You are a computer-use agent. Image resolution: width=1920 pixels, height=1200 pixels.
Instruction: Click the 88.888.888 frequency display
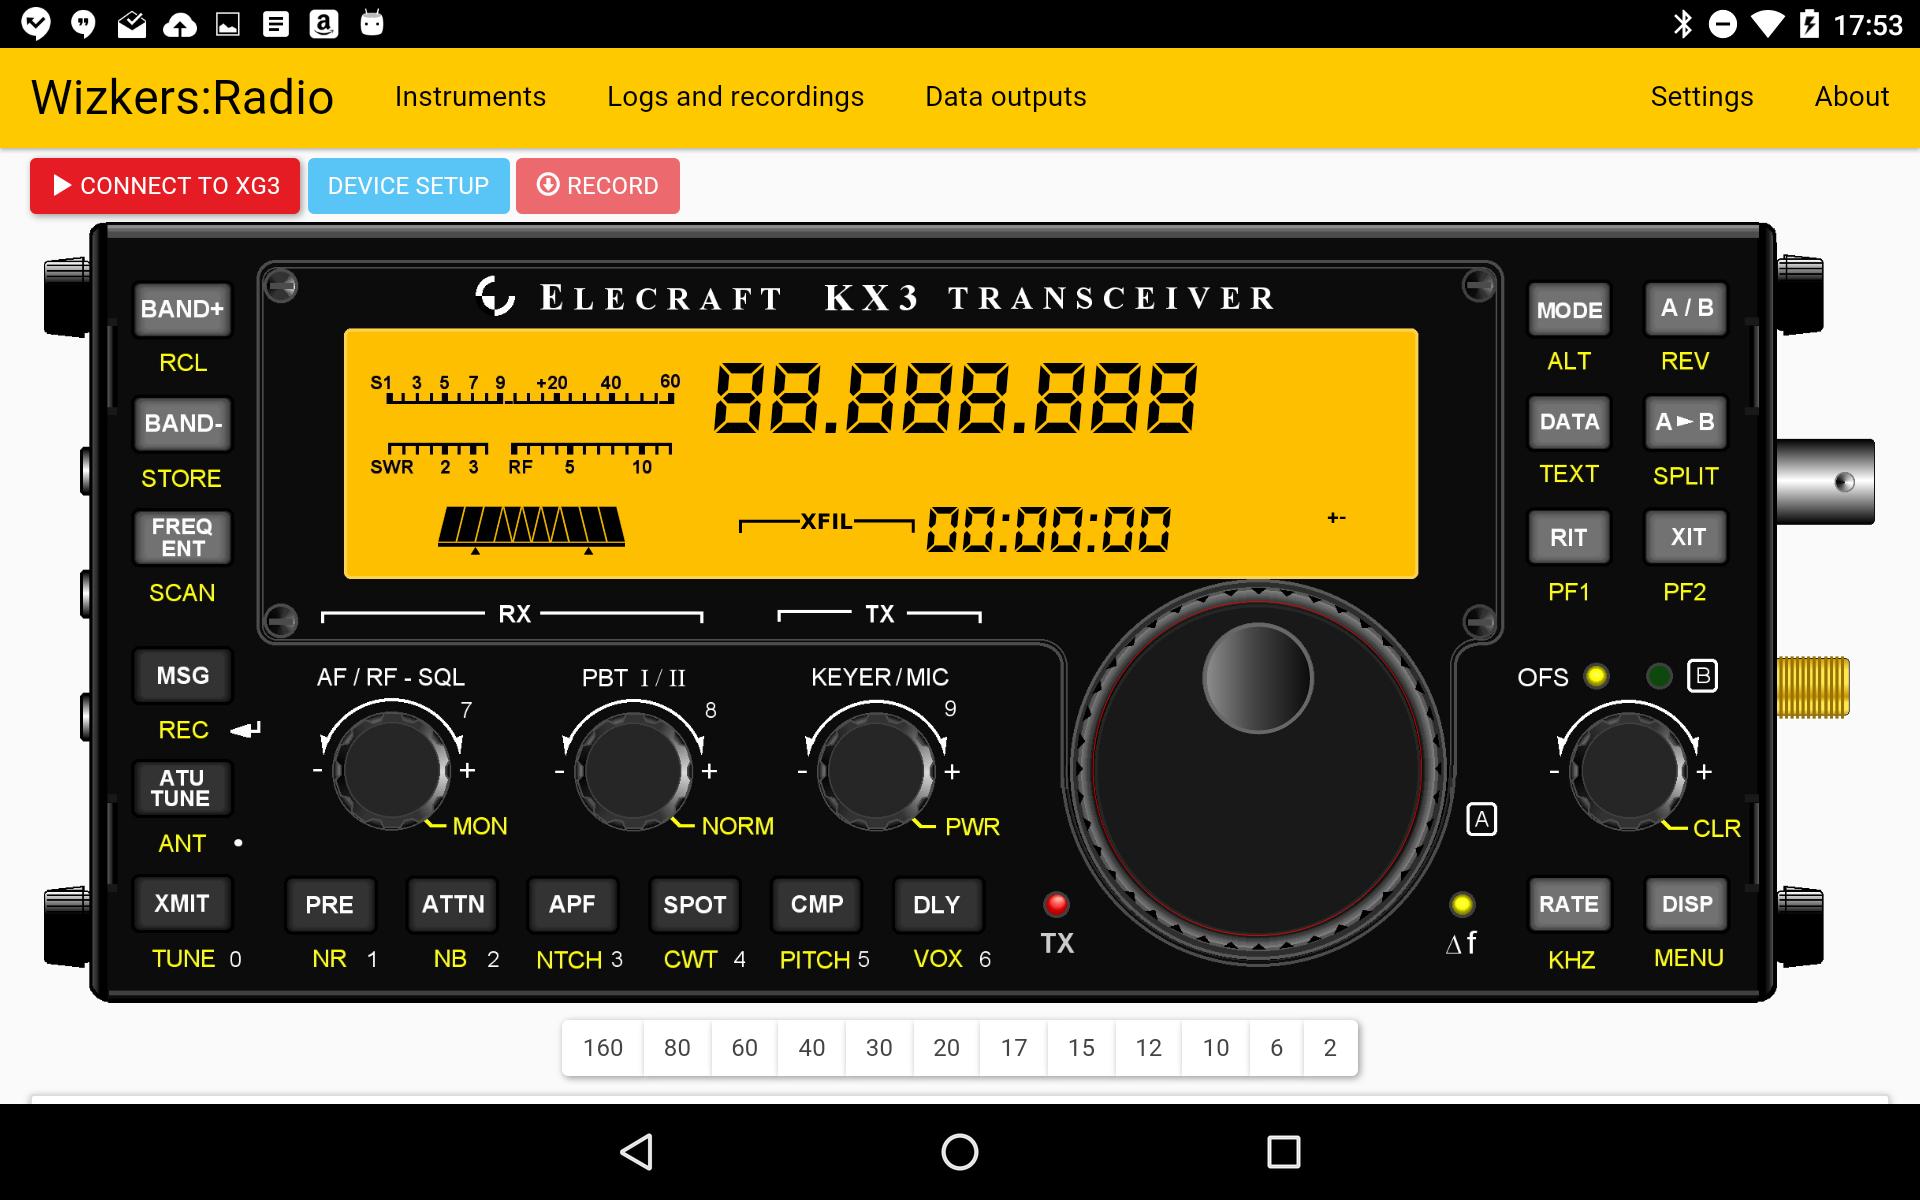tap(955, 398)
